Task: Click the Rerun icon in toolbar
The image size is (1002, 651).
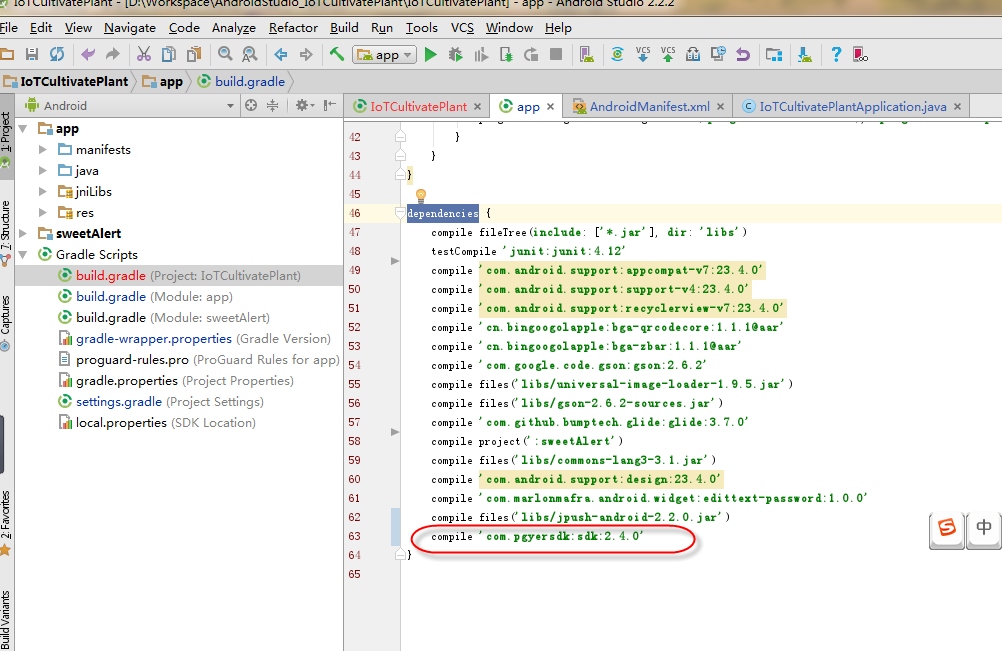Action: point(531,55)
